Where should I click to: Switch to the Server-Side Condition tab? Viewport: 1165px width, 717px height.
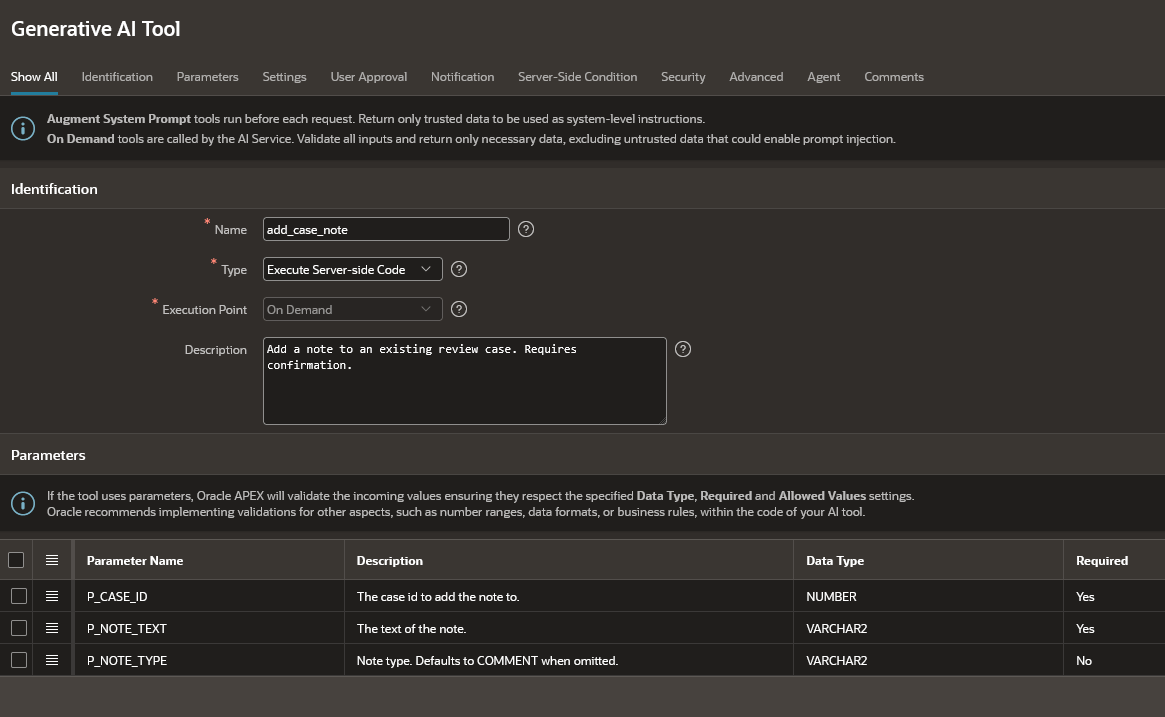[577, 77]
